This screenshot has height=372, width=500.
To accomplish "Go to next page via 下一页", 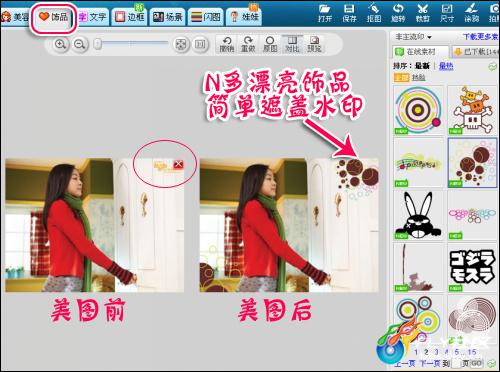I will [430, 363].
